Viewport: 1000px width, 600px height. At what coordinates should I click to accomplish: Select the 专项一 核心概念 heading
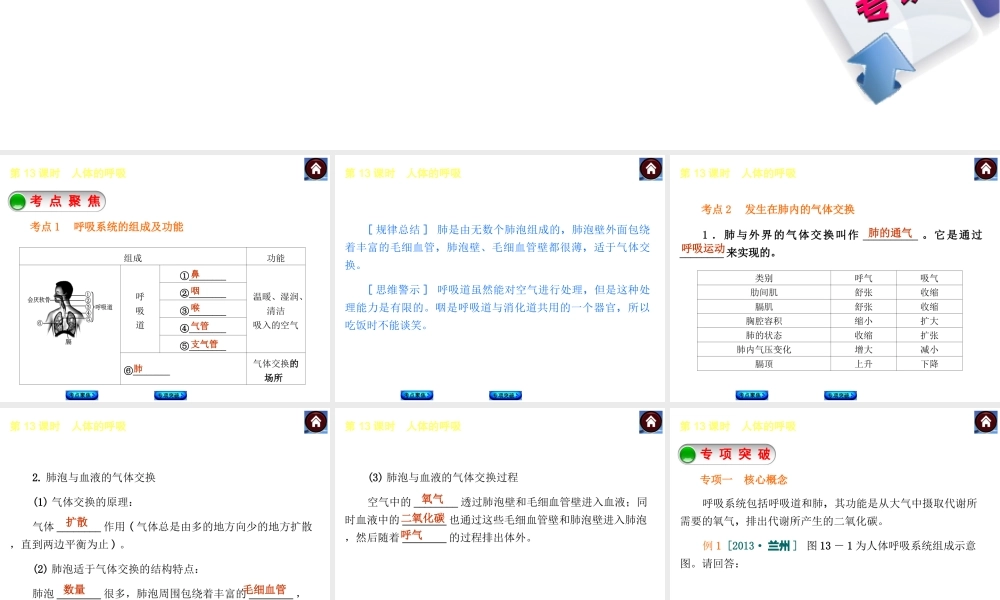tap(743, 479)
